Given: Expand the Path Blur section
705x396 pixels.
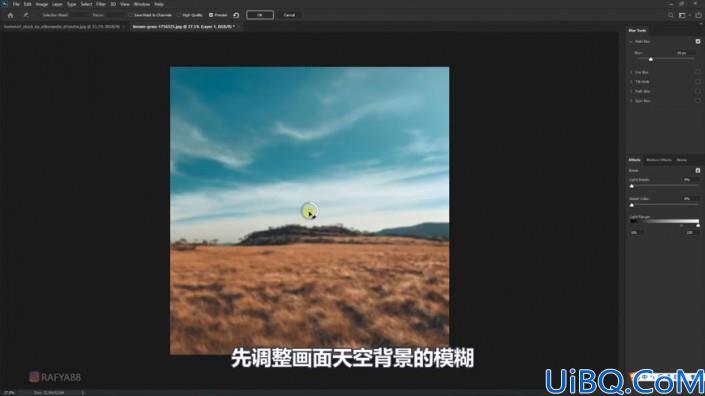Looking at the screenshot, I should coord(631,91).
